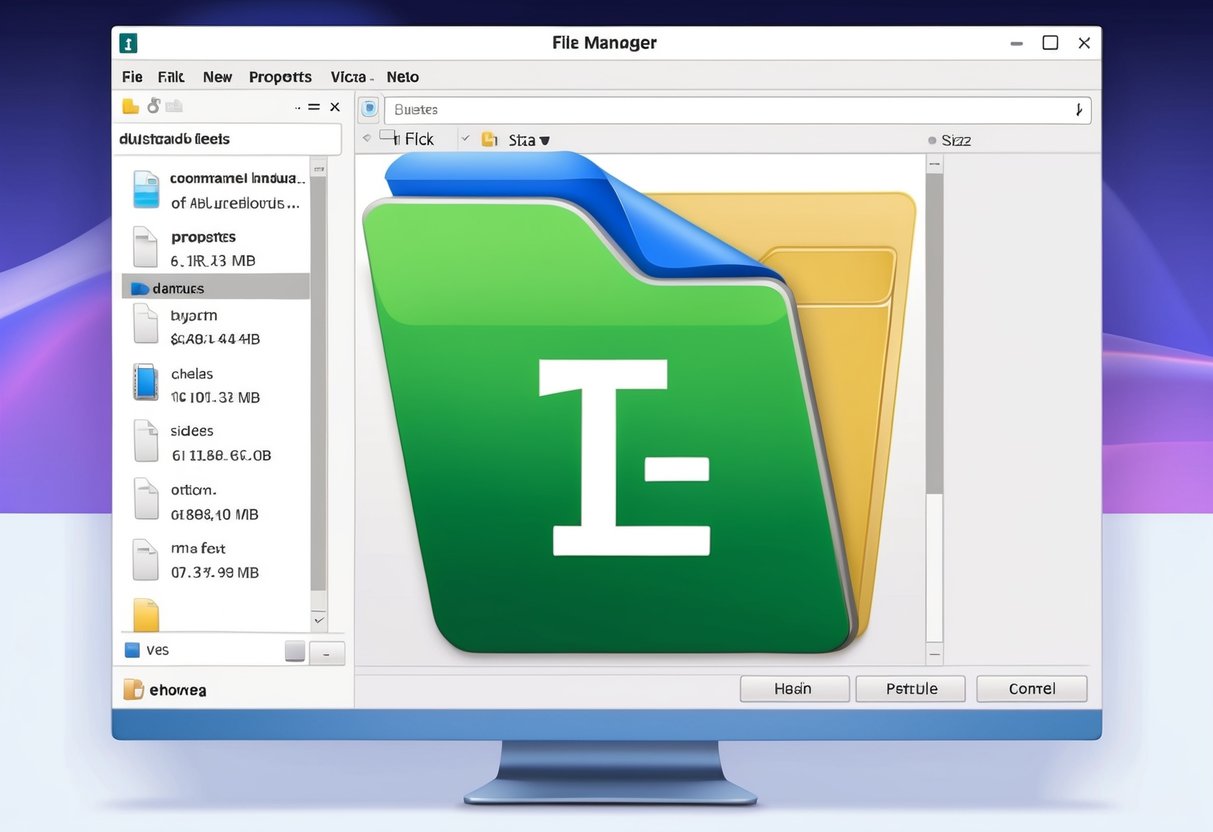Toggle the checkmark beside the Sta column
This screenshot has height=832, width=1213.
click(466, 139)
